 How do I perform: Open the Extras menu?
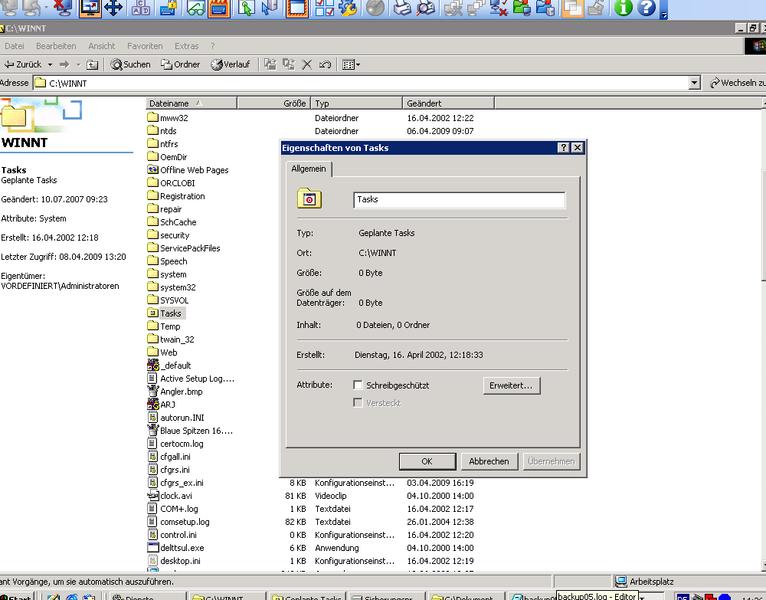click(187, 46)
